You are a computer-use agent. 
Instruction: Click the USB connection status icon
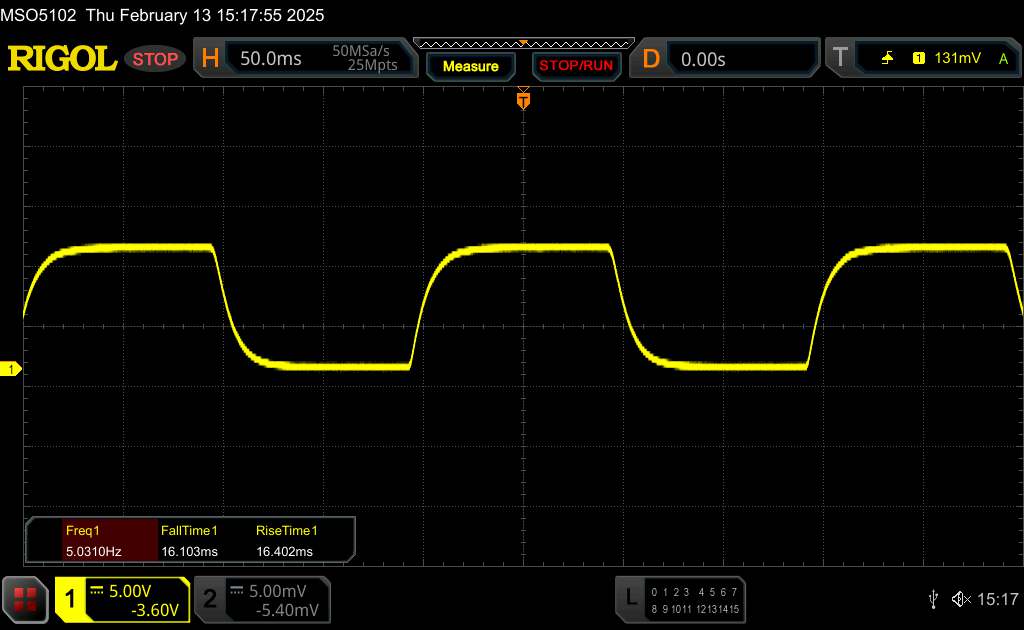pos(933,599)
